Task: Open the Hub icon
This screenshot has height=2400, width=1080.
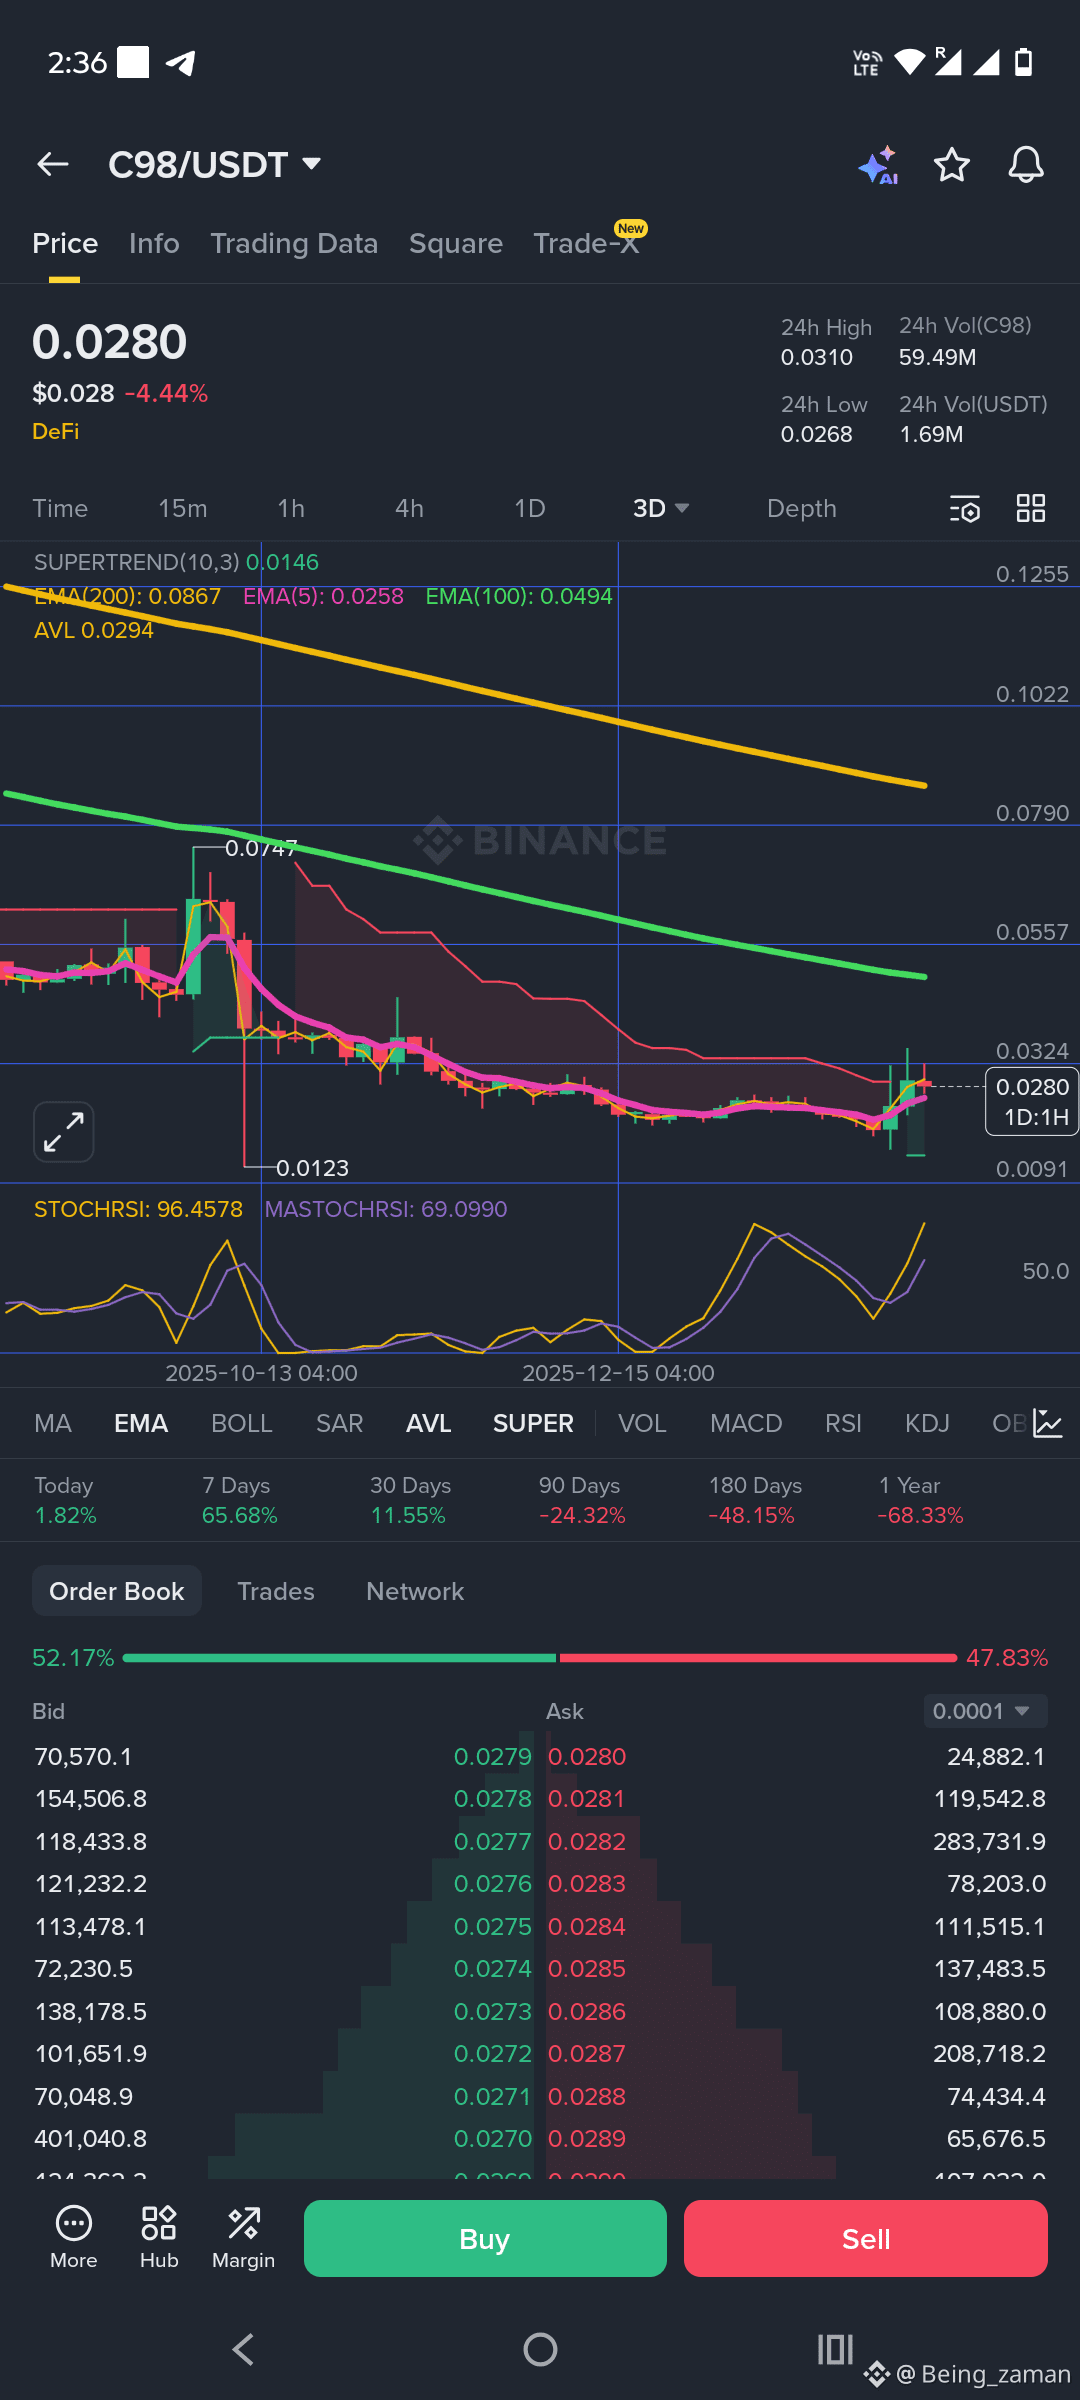Action: (x=159, y=2238)
